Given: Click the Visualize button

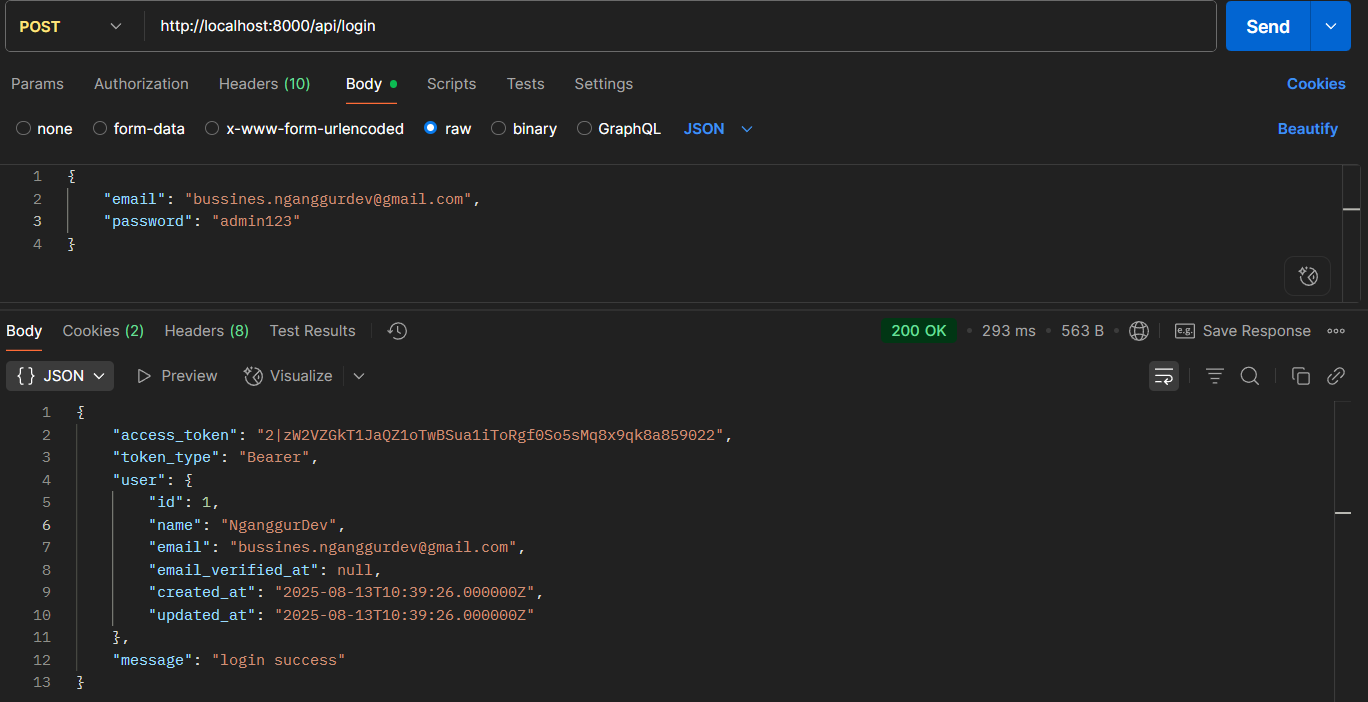Looking at the screenshot, I should pos(288,376).
